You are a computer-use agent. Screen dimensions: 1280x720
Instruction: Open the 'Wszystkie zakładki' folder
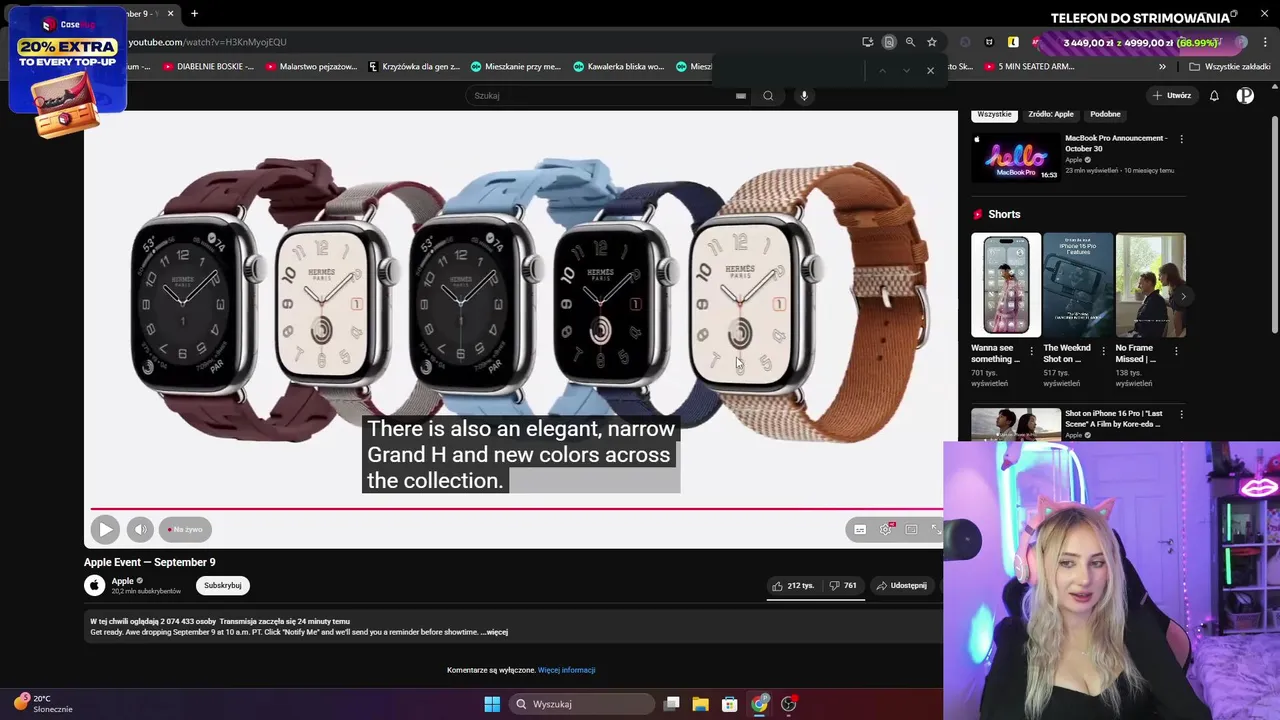click(x=1229, y=67)
